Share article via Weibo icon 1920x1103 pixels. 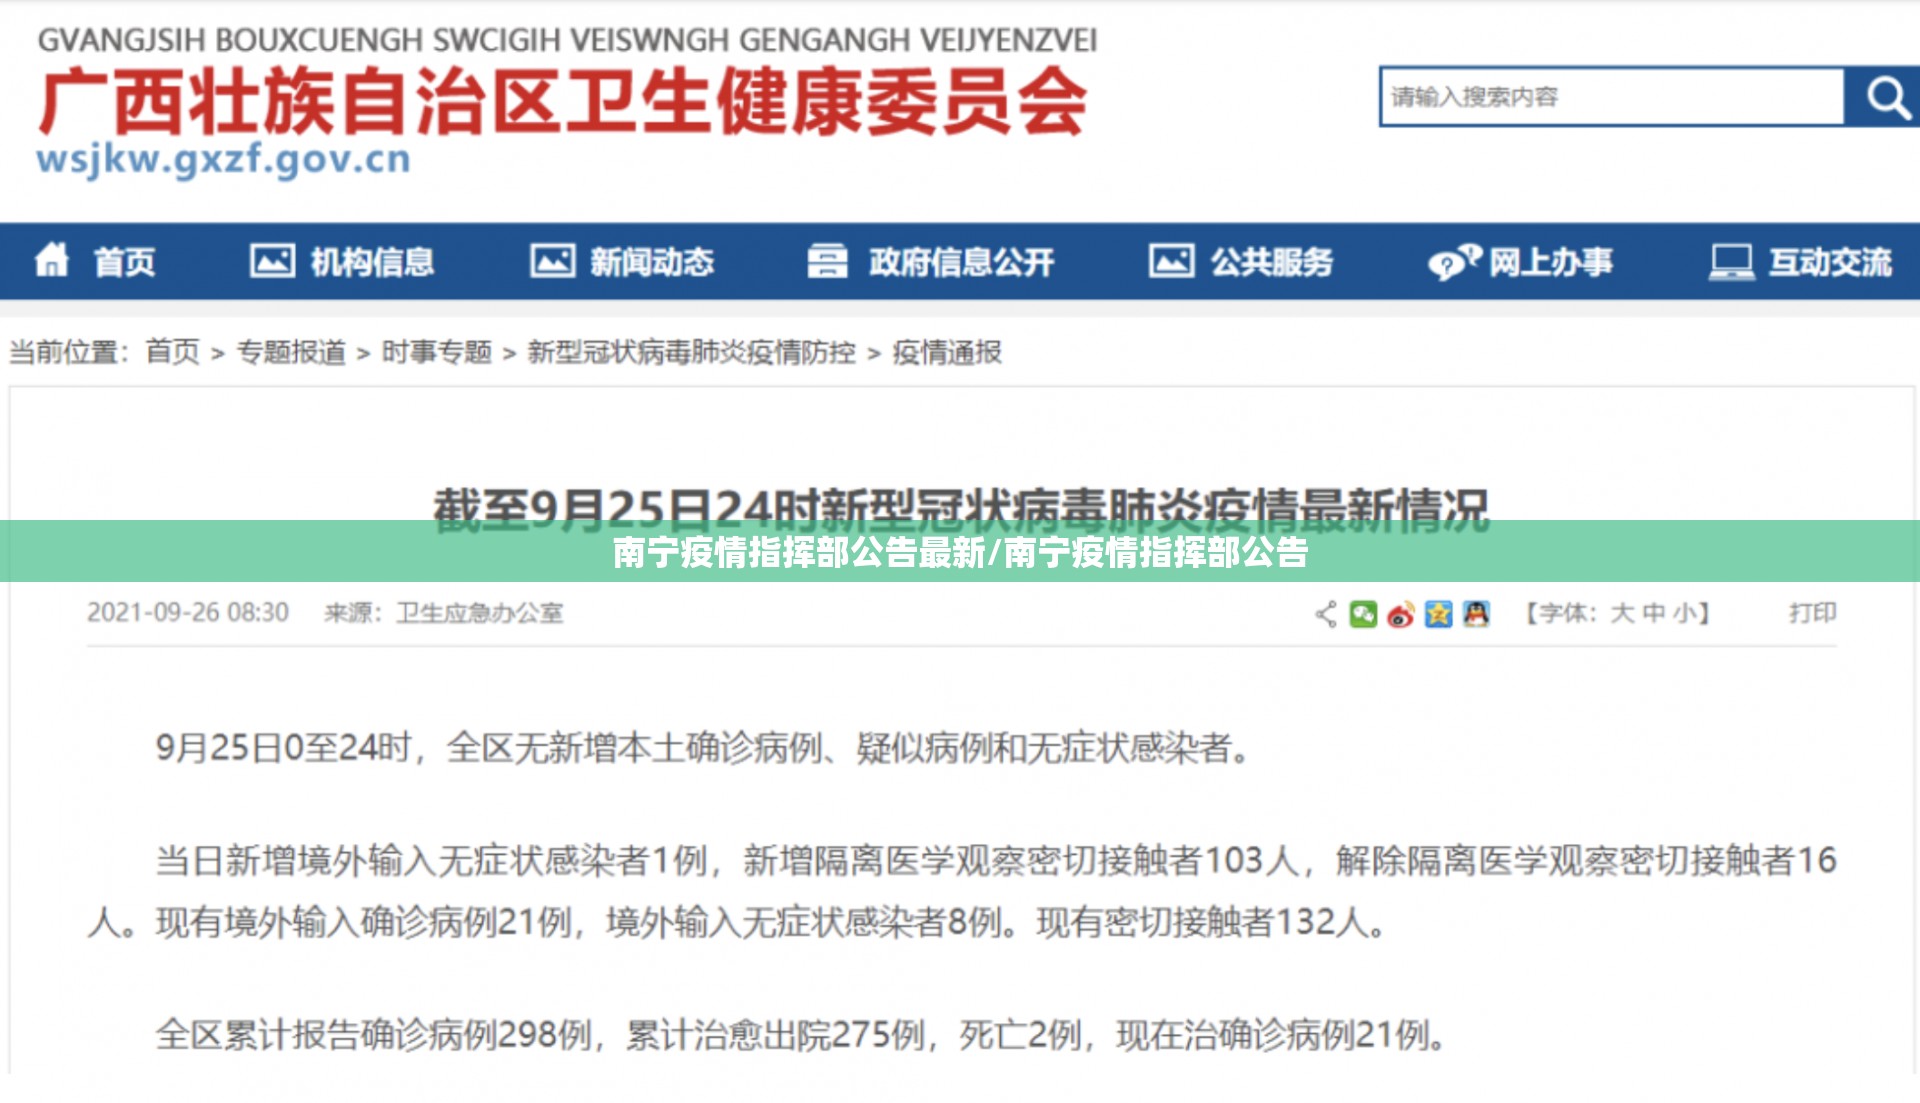pos(1400,614)
